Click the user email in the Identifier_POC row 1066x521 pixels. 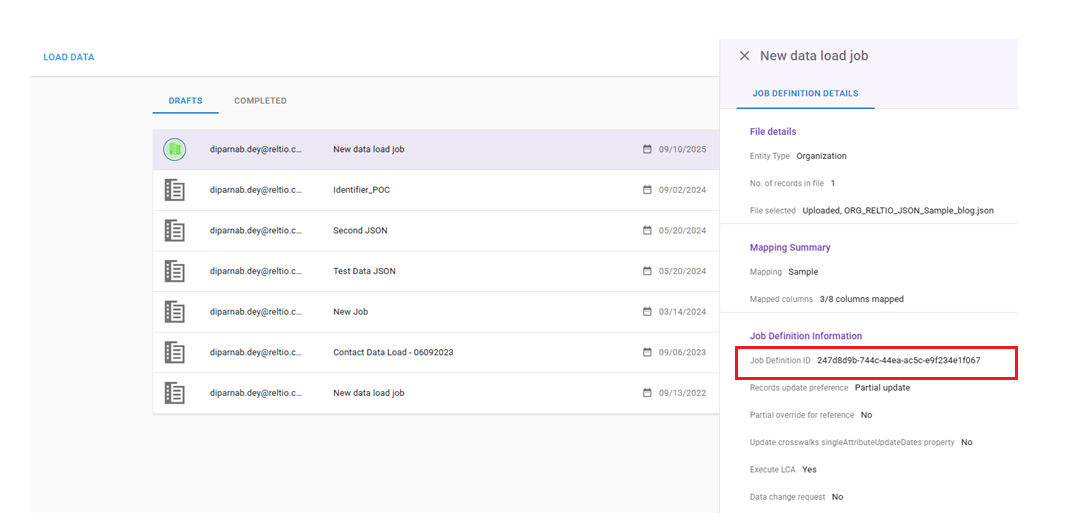(256, 190)
